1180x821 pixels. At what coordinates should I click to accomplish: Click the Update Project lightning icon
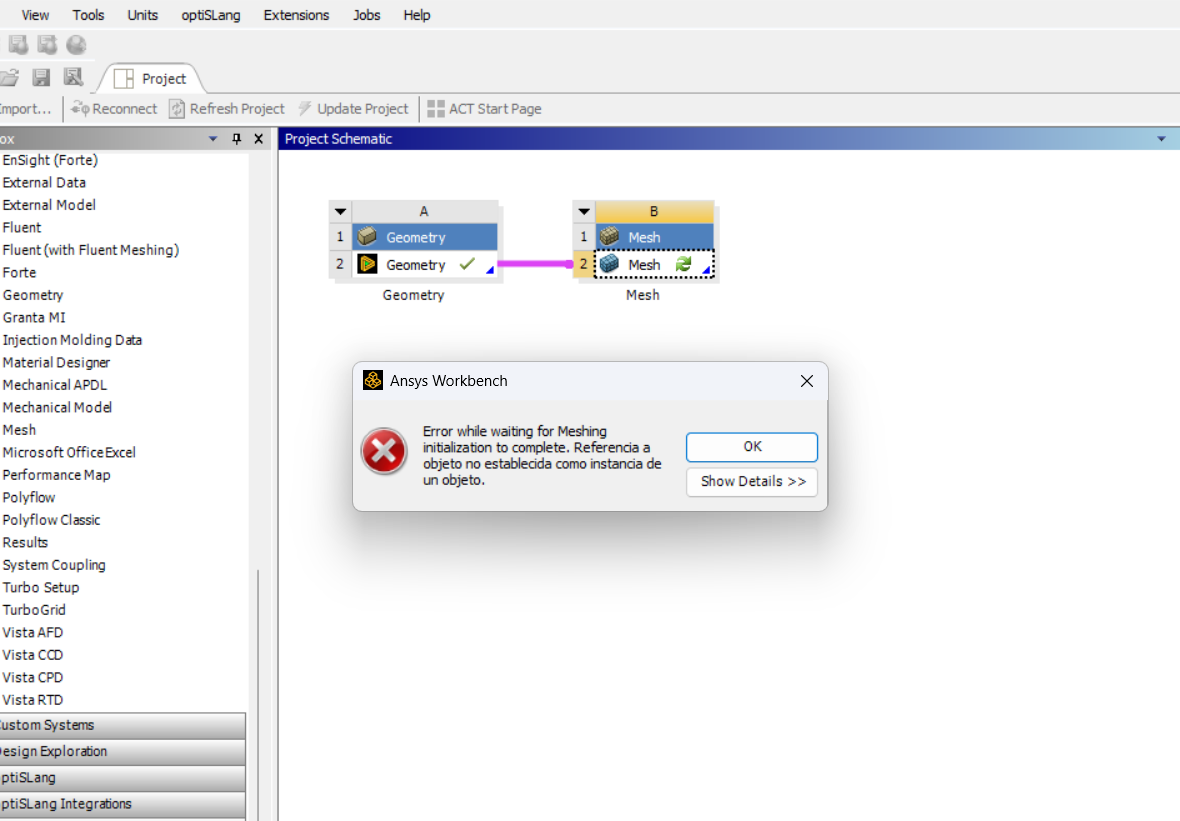305,108
